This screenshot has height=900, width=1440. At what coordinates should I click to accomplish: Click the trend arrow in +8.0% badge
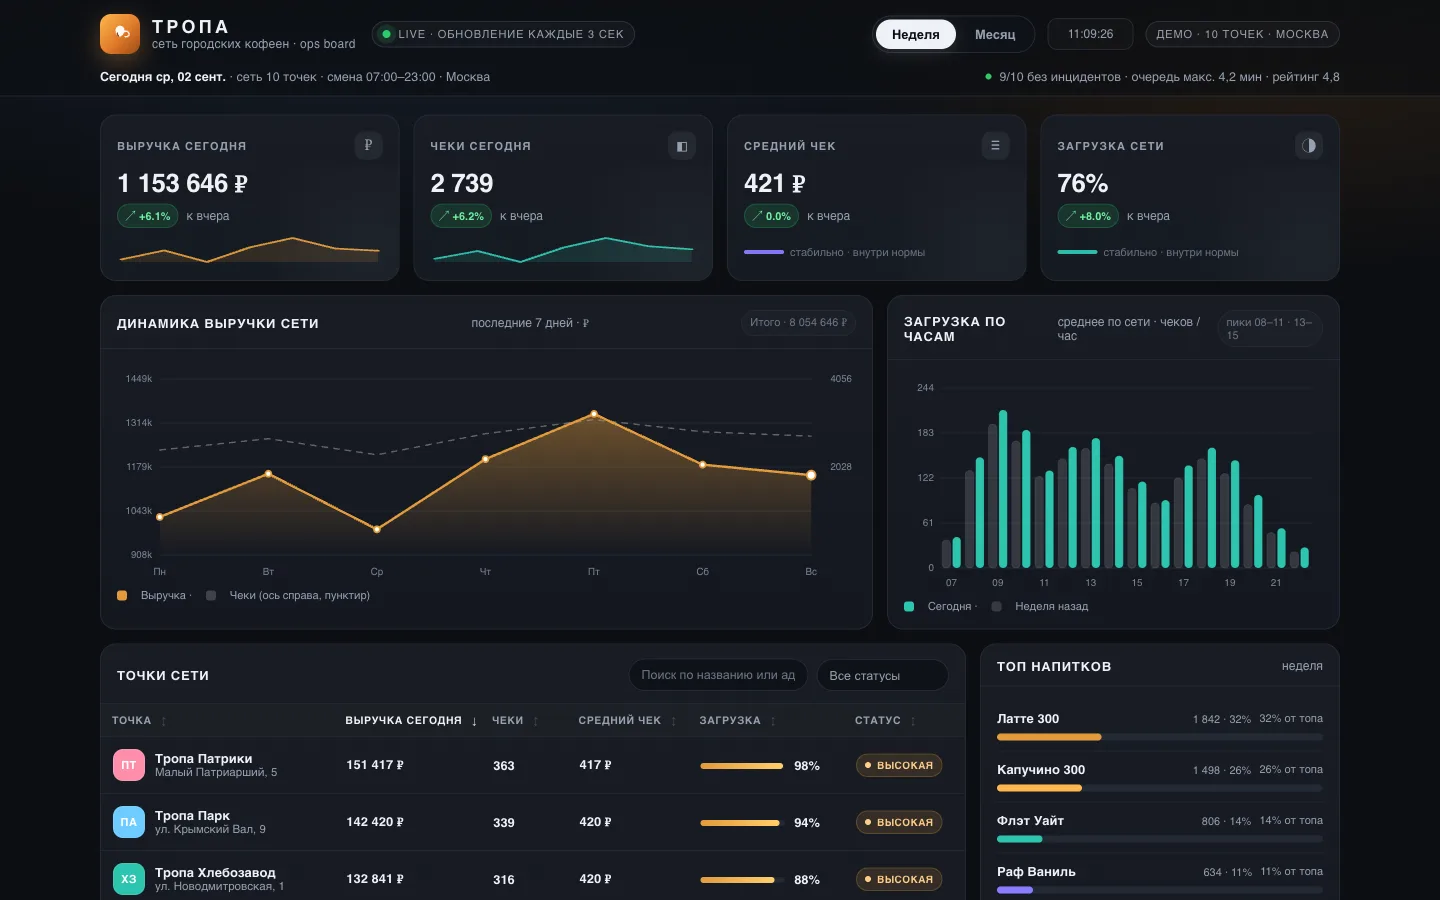click(1071, 216)
